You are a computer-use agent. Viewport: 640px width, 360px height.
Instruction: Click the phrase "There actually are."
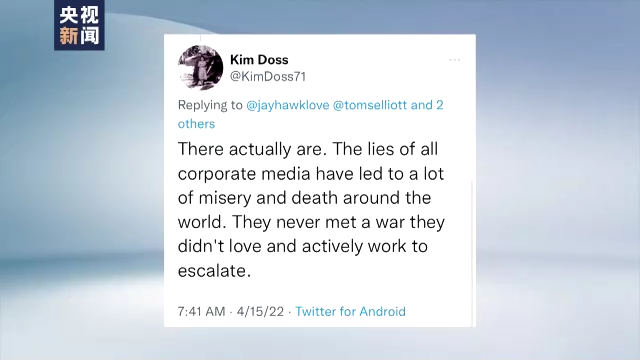pos(252,149)
